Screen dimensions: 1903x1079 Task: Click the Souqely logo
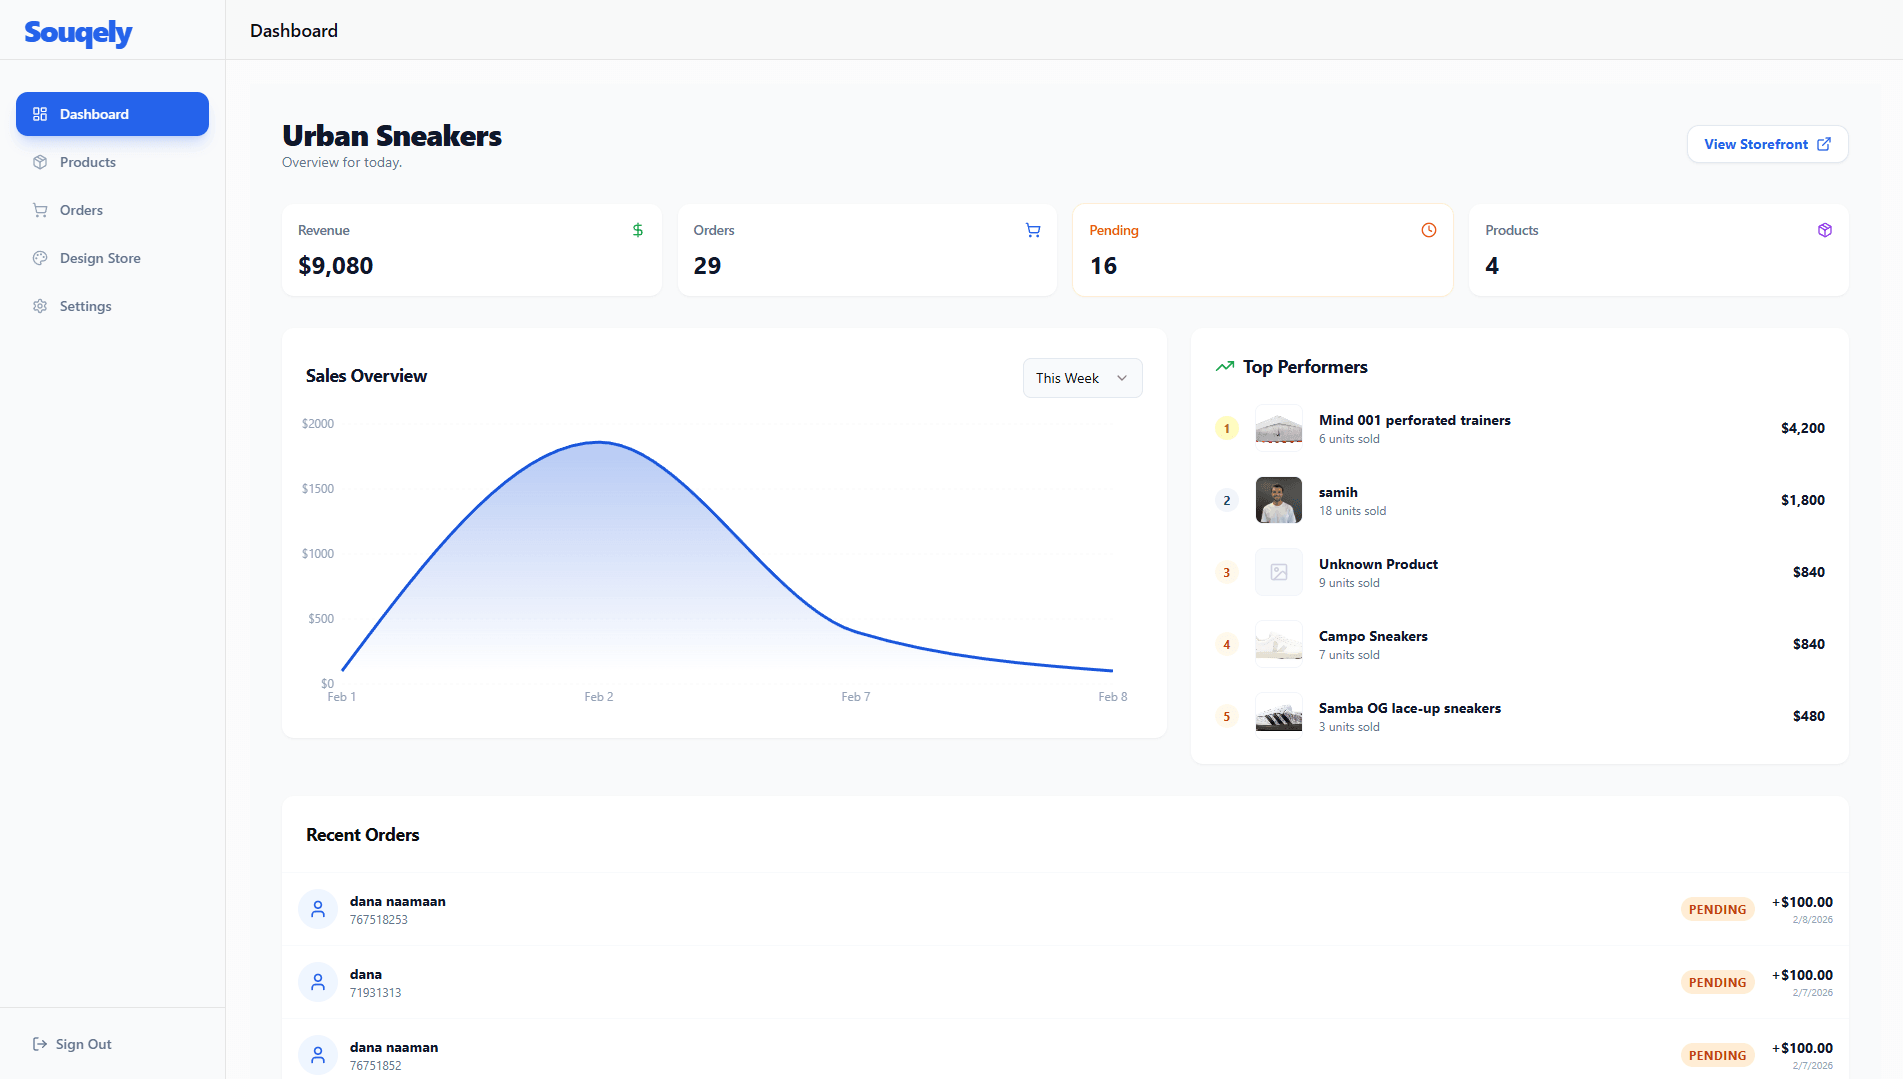tap(77, 33)
